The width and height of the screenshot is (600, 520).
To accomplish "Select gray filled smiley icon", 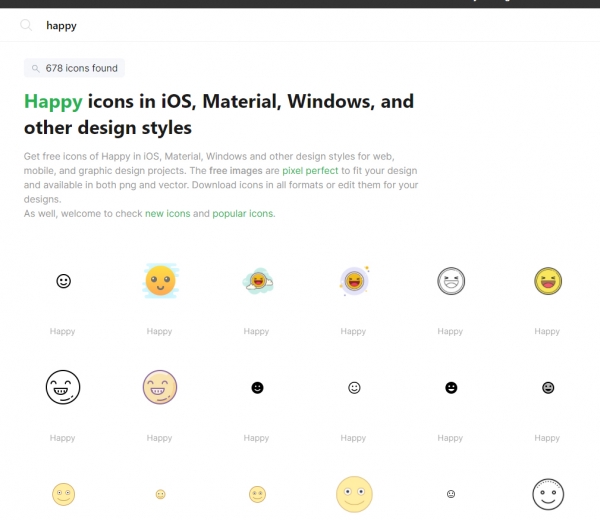I will click(x=548, y=388).
